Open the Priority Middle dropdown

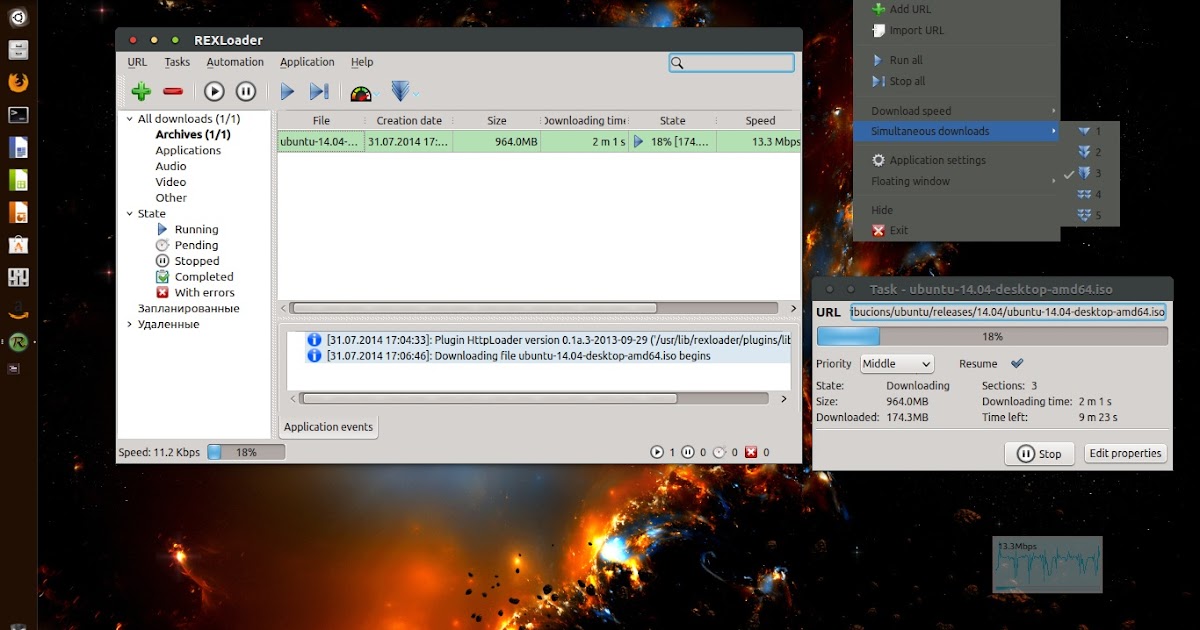[897, 364]
